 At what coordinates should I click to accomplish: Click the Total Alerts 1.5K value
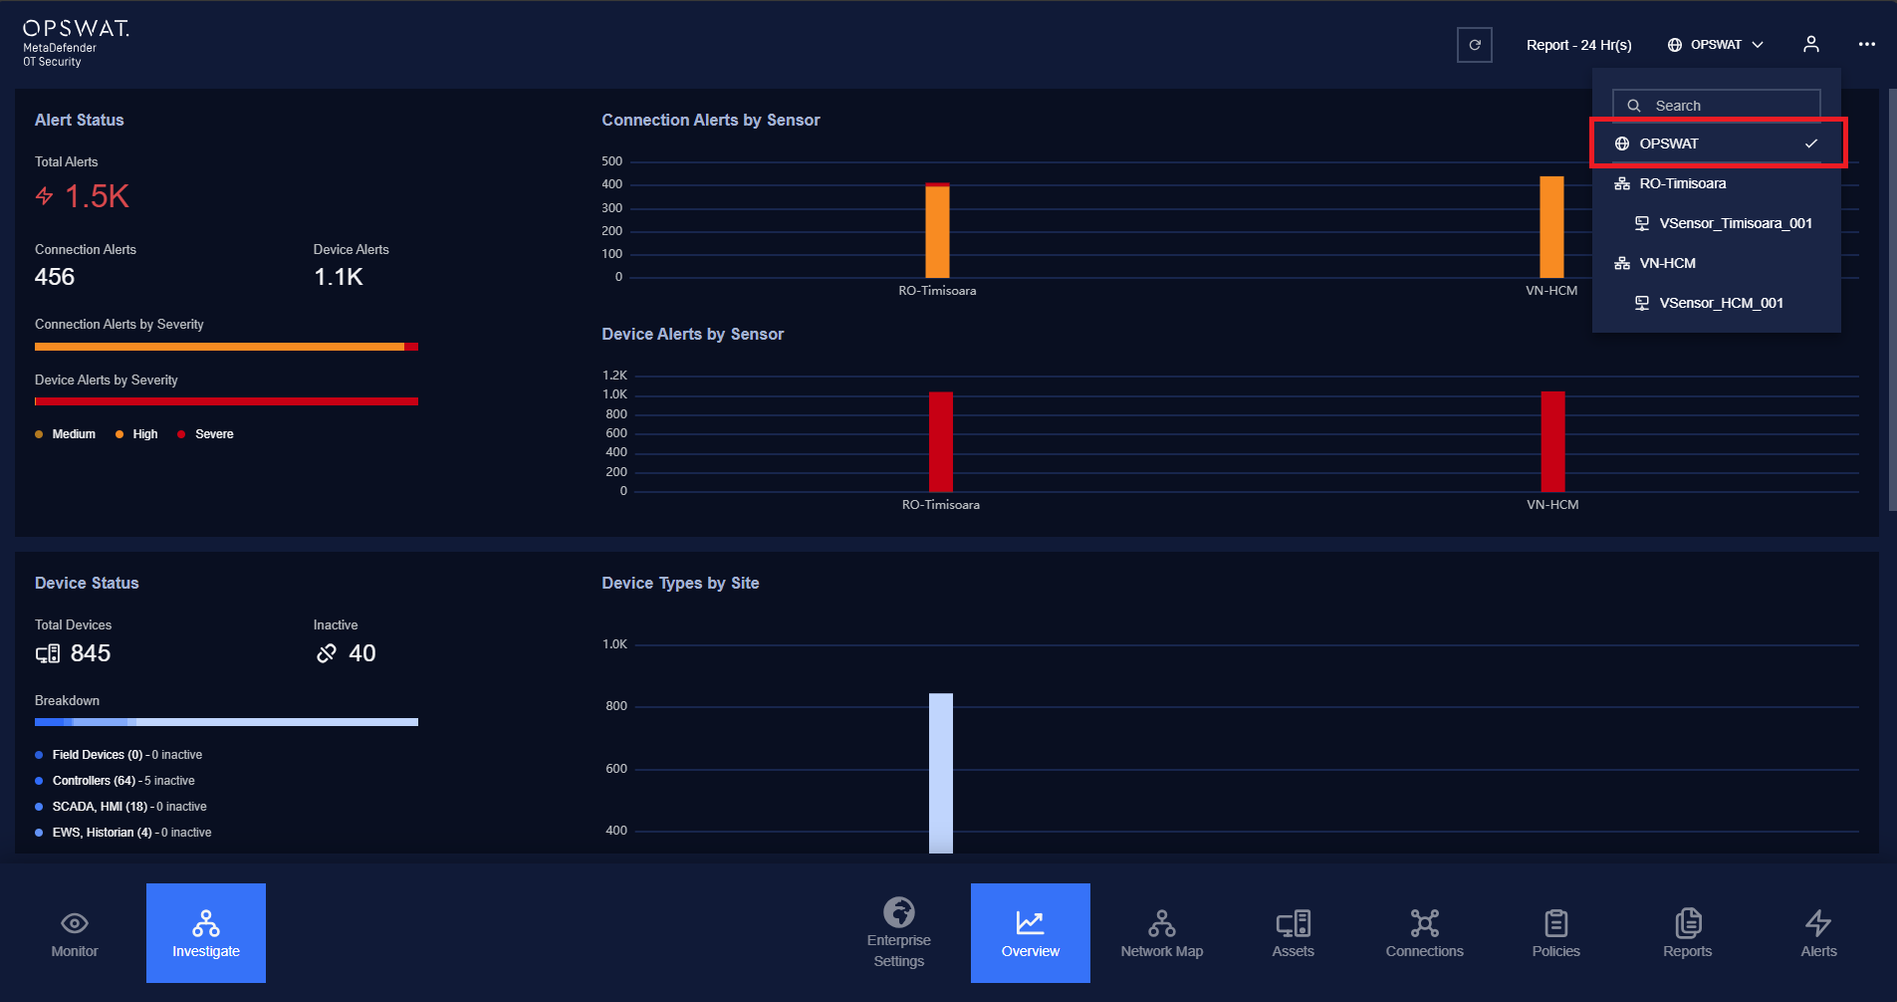pyautogui.click(x=96, y=196)
